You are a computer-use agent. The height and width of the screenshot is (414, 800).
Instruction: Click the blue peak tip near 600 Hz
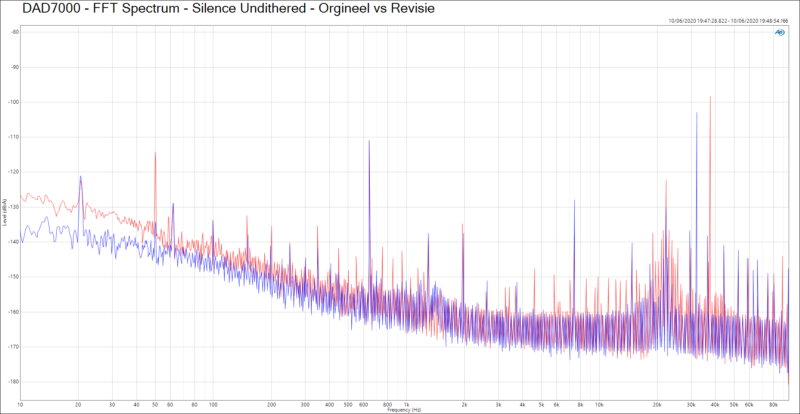coord(369,143)
